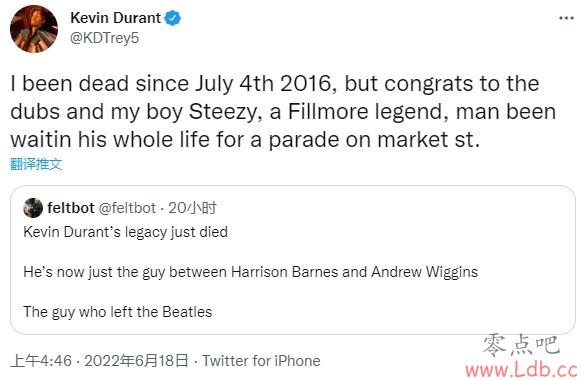The height and width of the screenshot is (380, 587).
Task: Click the 上午4:46 tweet time link
Action: tap(41, 361)
